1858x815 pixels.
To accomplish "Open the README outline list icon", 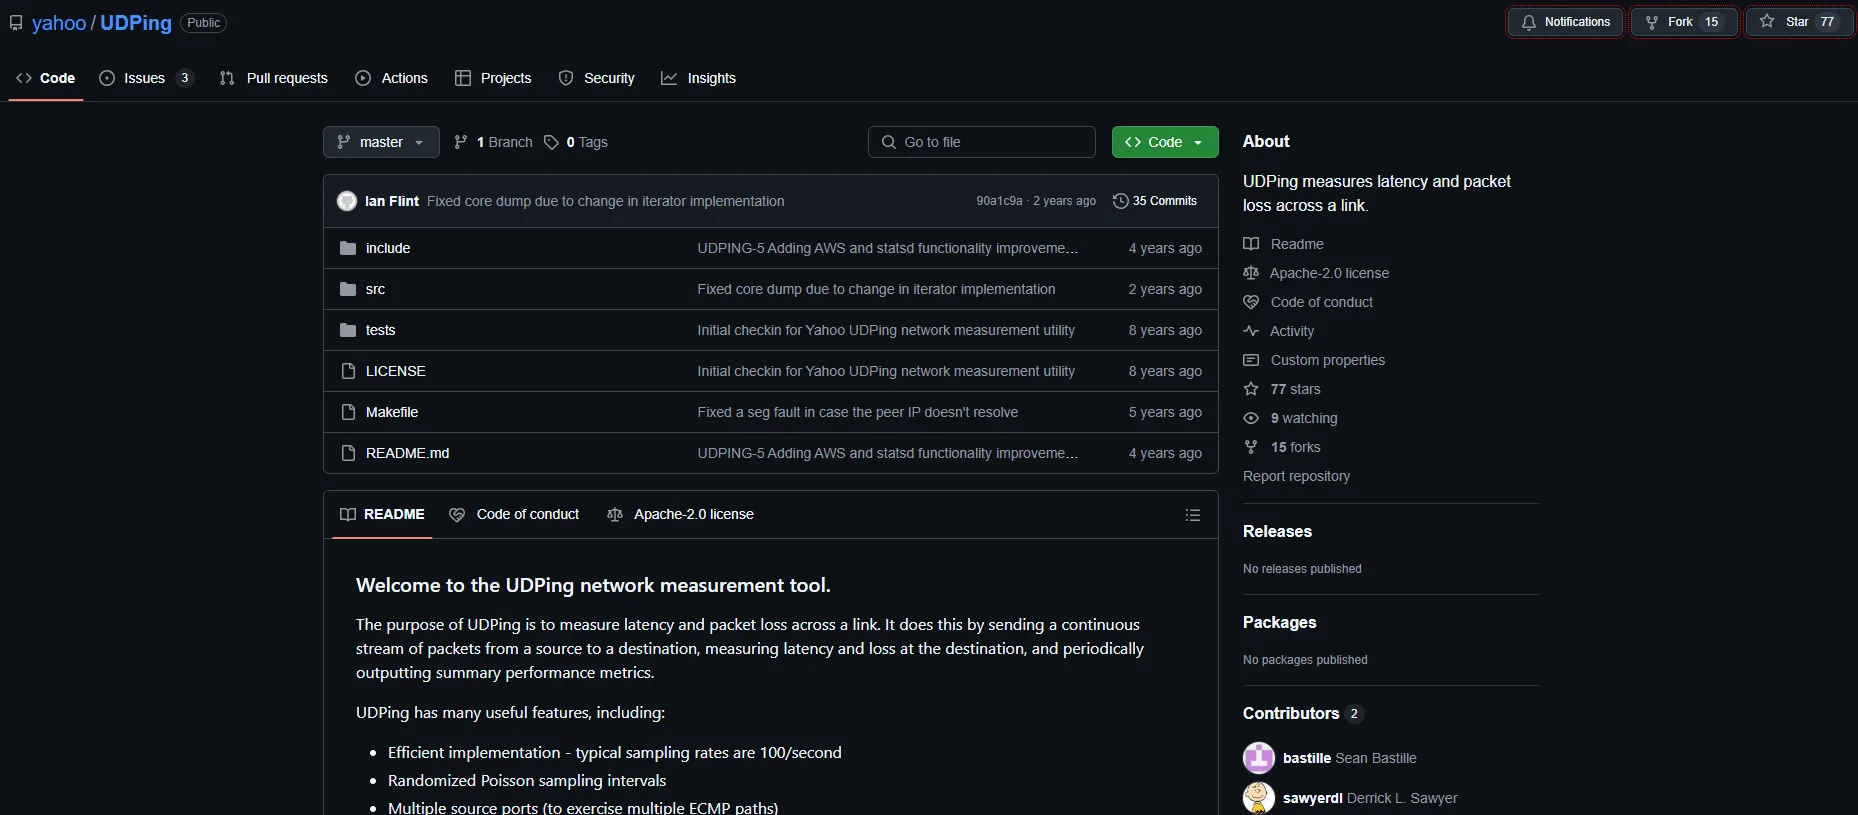I will click(1193, 515).
